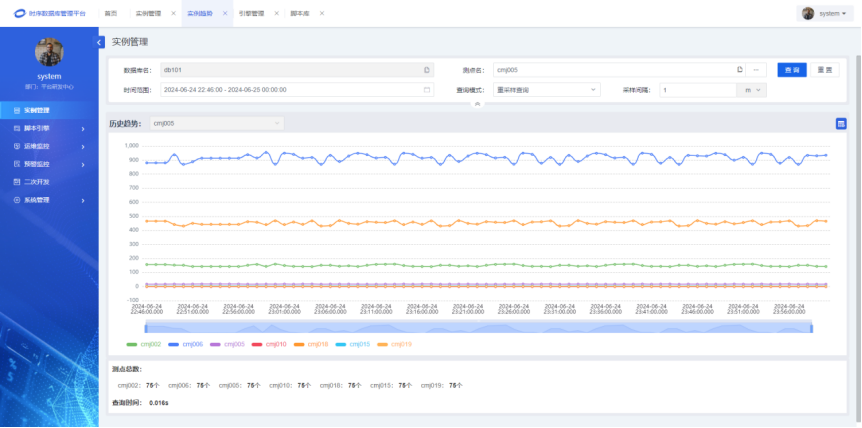862x428 pixels.
Task: Switch to the 引擎管理 tab
Action: point(251,14)
